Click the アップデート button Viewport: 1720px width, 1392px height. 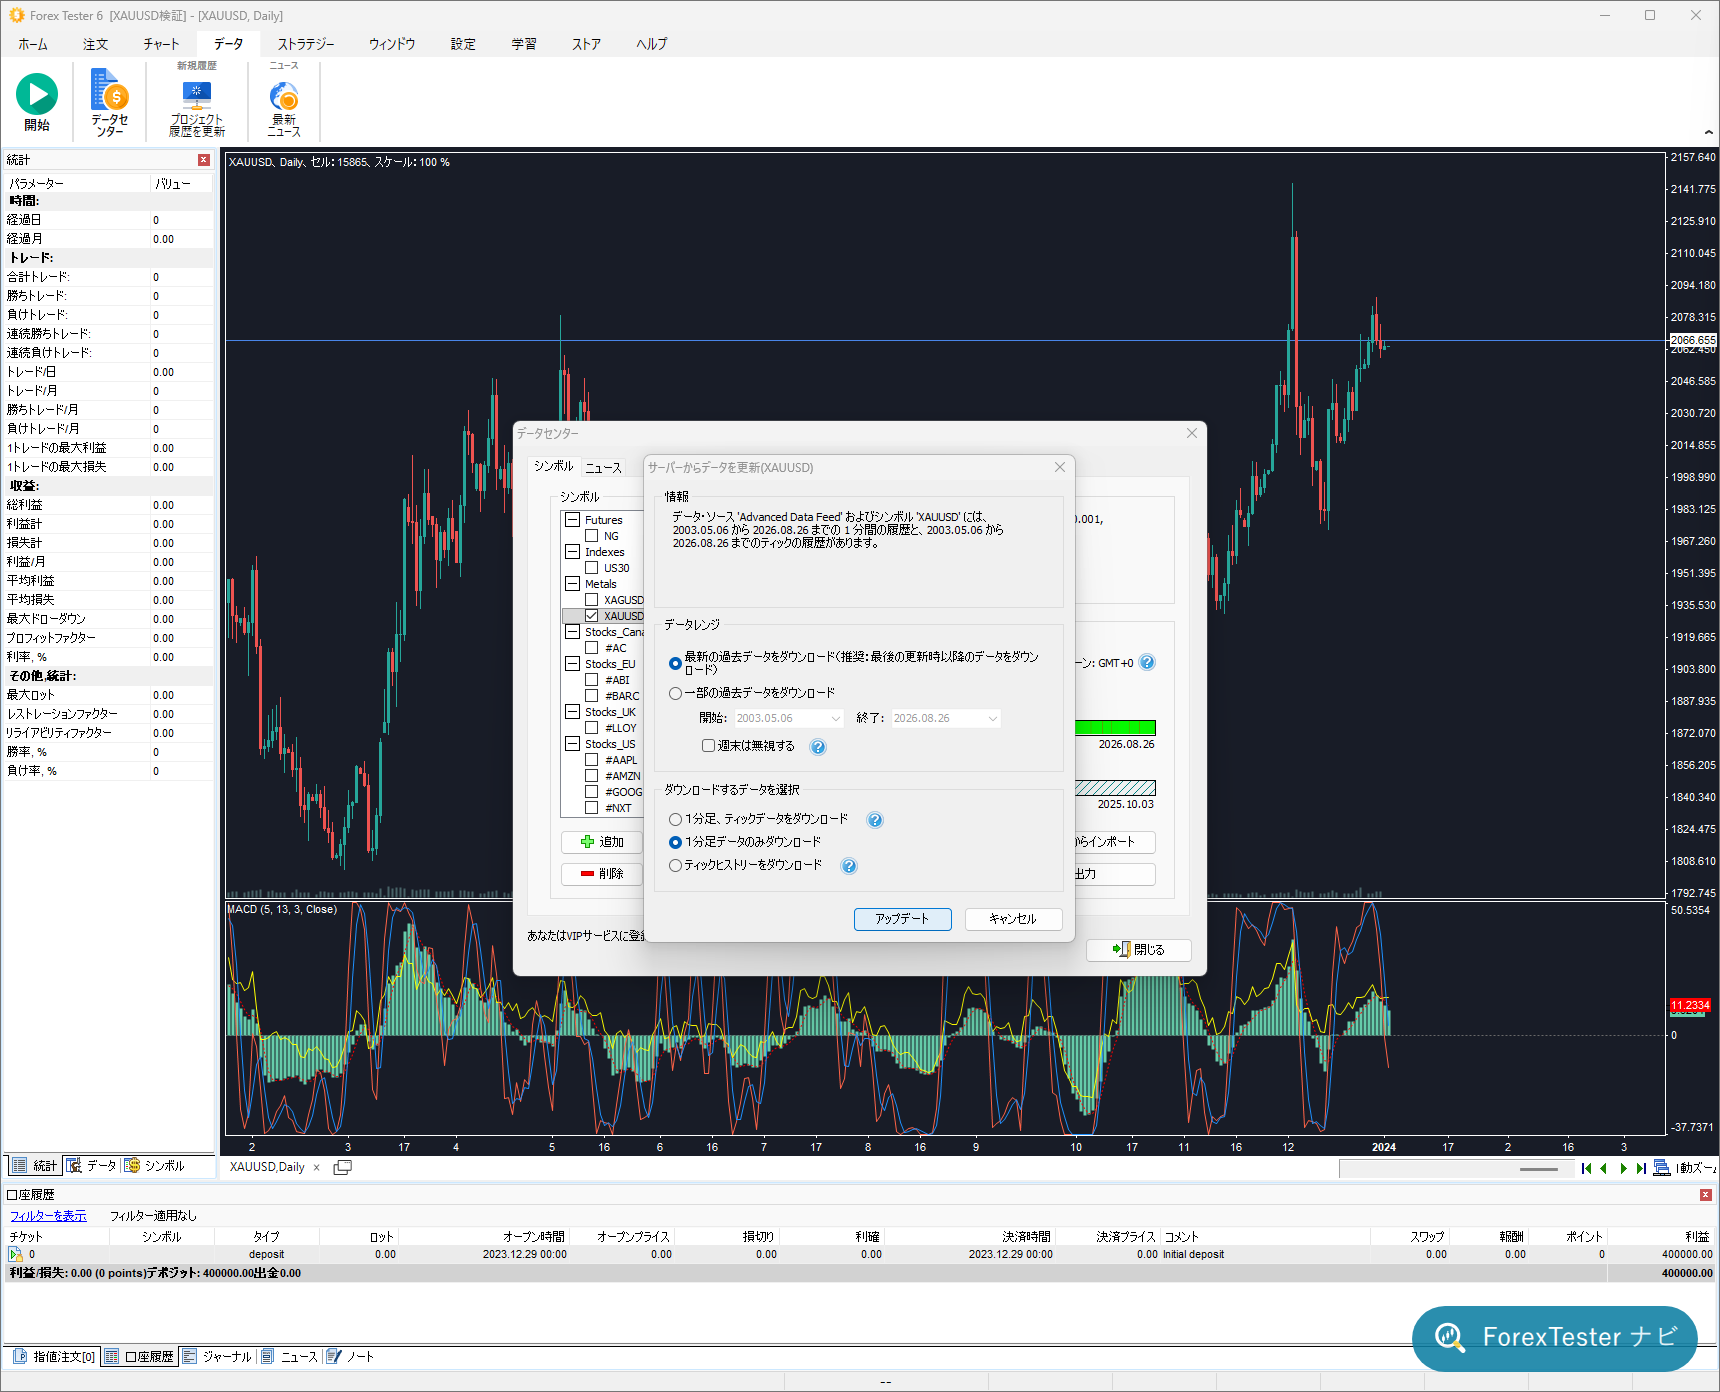[x=902, y=919]
